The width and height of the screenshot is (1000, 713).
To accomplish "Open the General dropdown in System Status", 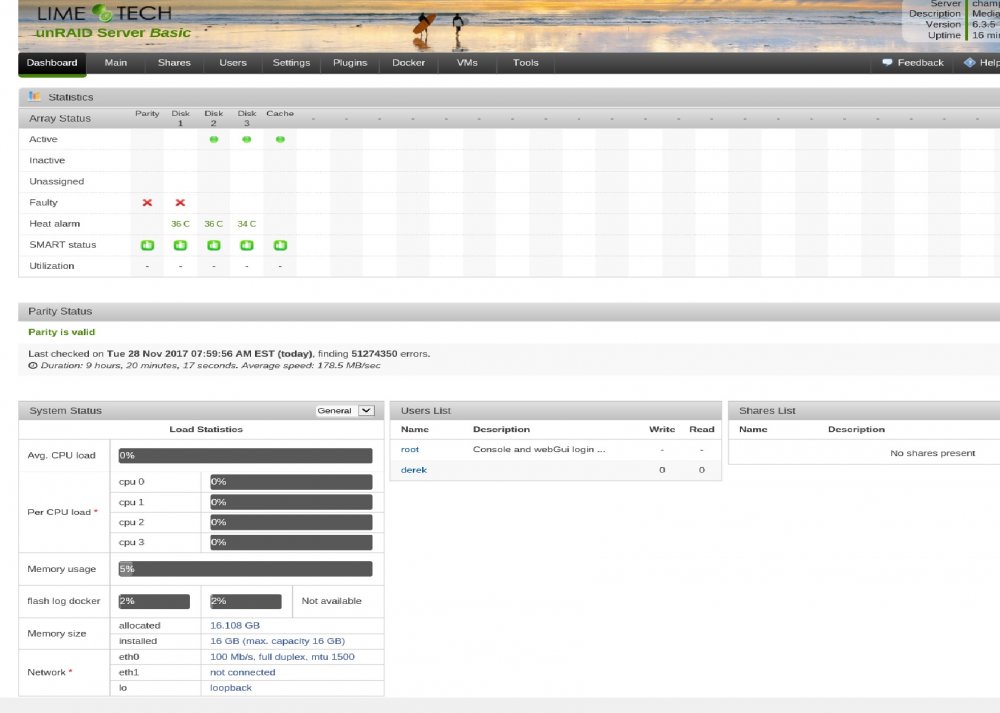I will [345, 411].
